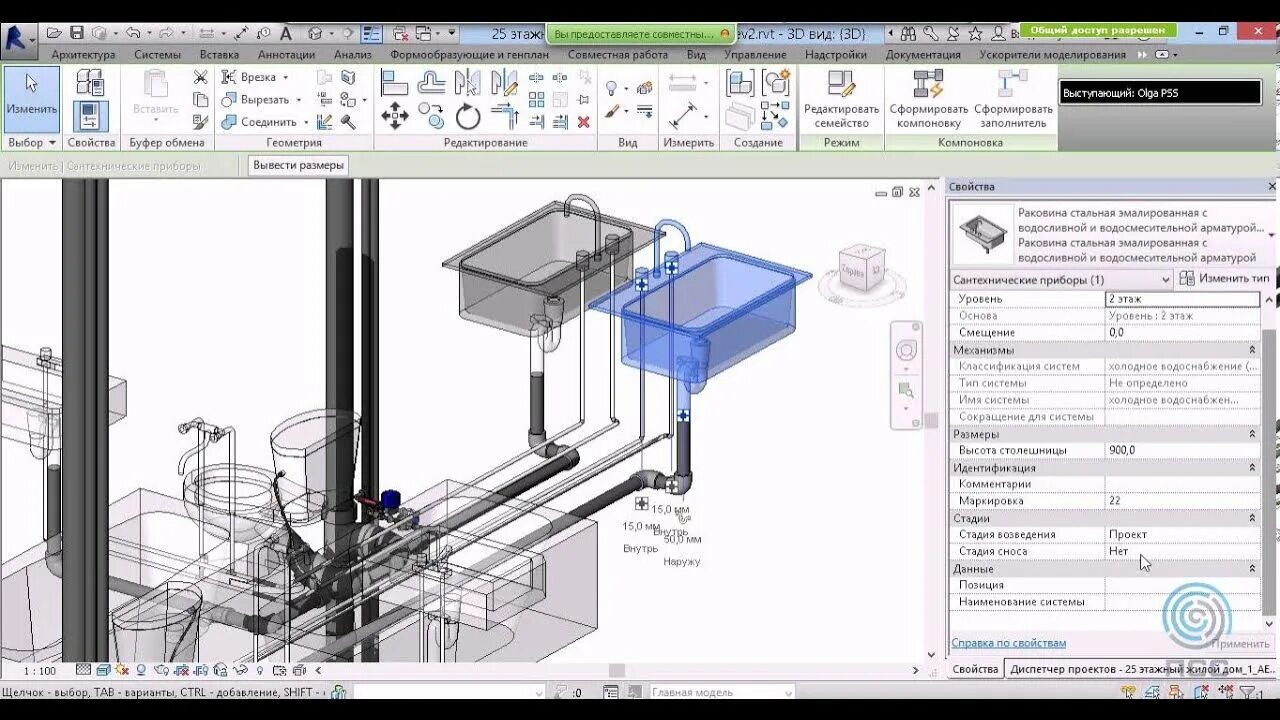Open Редактировать семейство family editor
This screenshot has height=720, width=1280.
[x=841, y=100]
